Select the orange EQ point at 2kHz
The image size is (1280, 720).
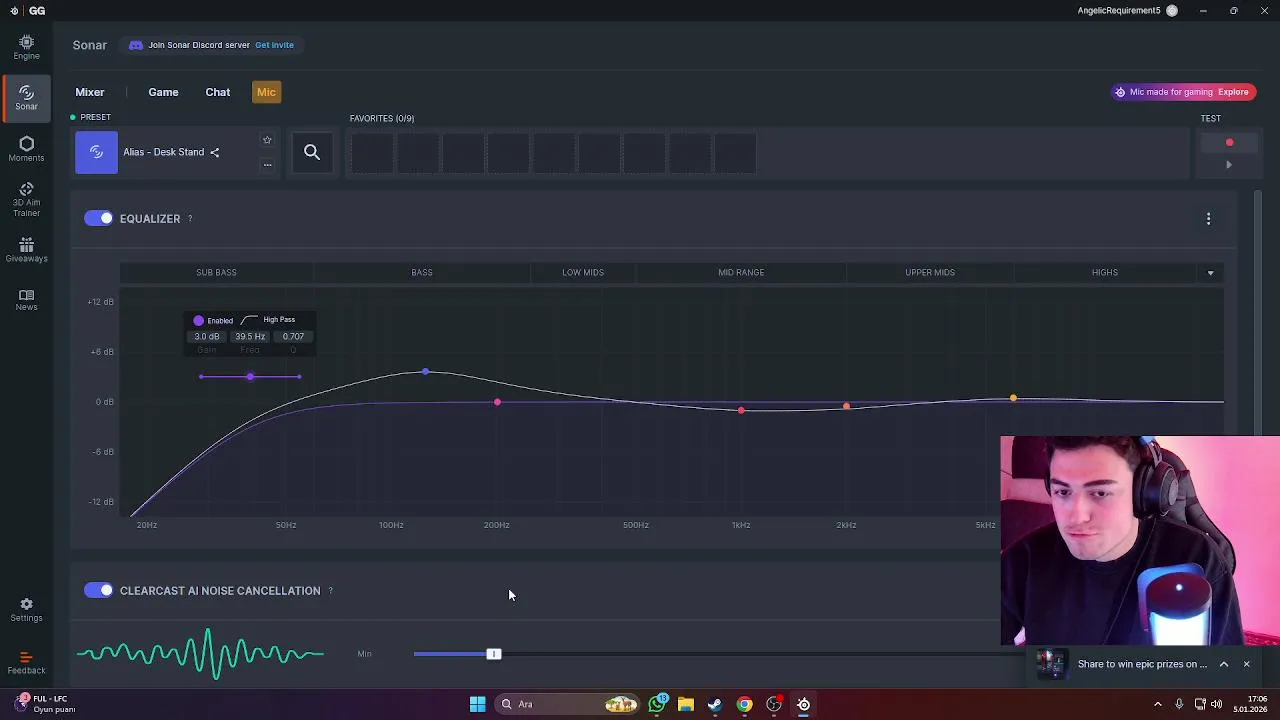[x=846, y=406]
